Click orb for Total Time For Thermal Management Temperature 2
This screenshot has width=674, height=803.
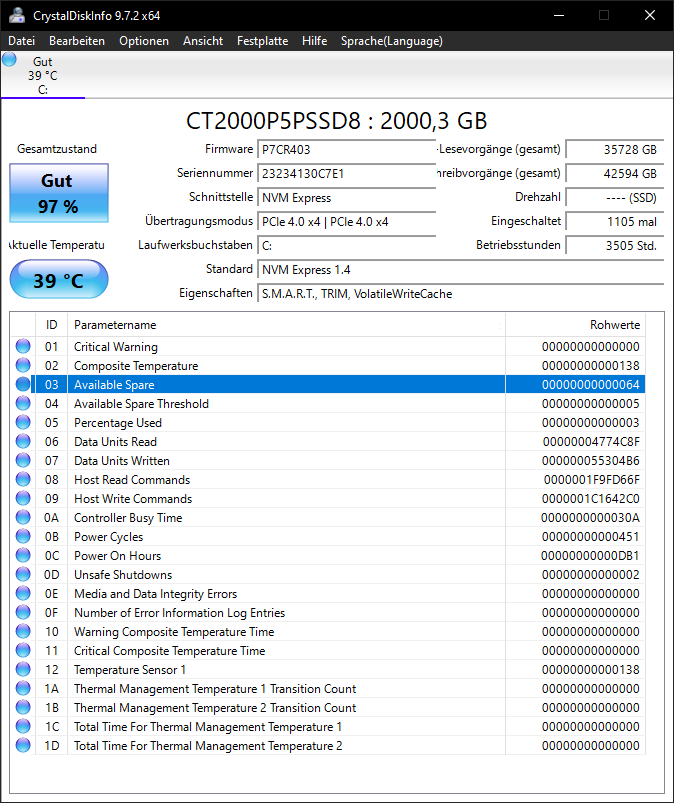point(23,745)
